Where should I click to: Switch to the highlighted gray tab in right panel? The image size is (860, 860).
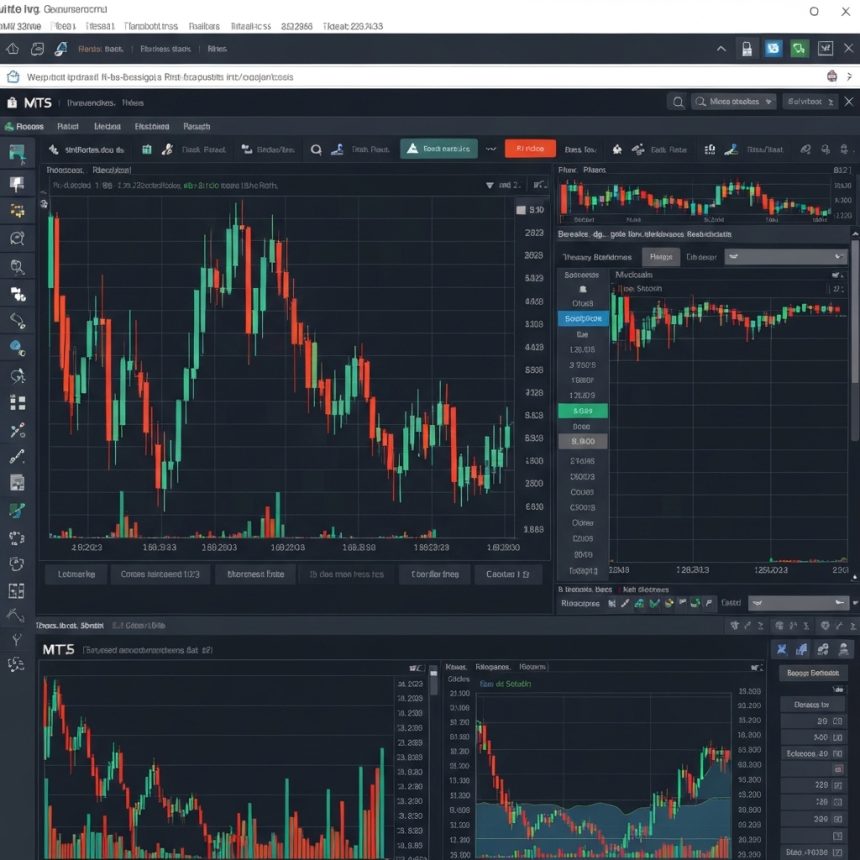pos(660,257)
